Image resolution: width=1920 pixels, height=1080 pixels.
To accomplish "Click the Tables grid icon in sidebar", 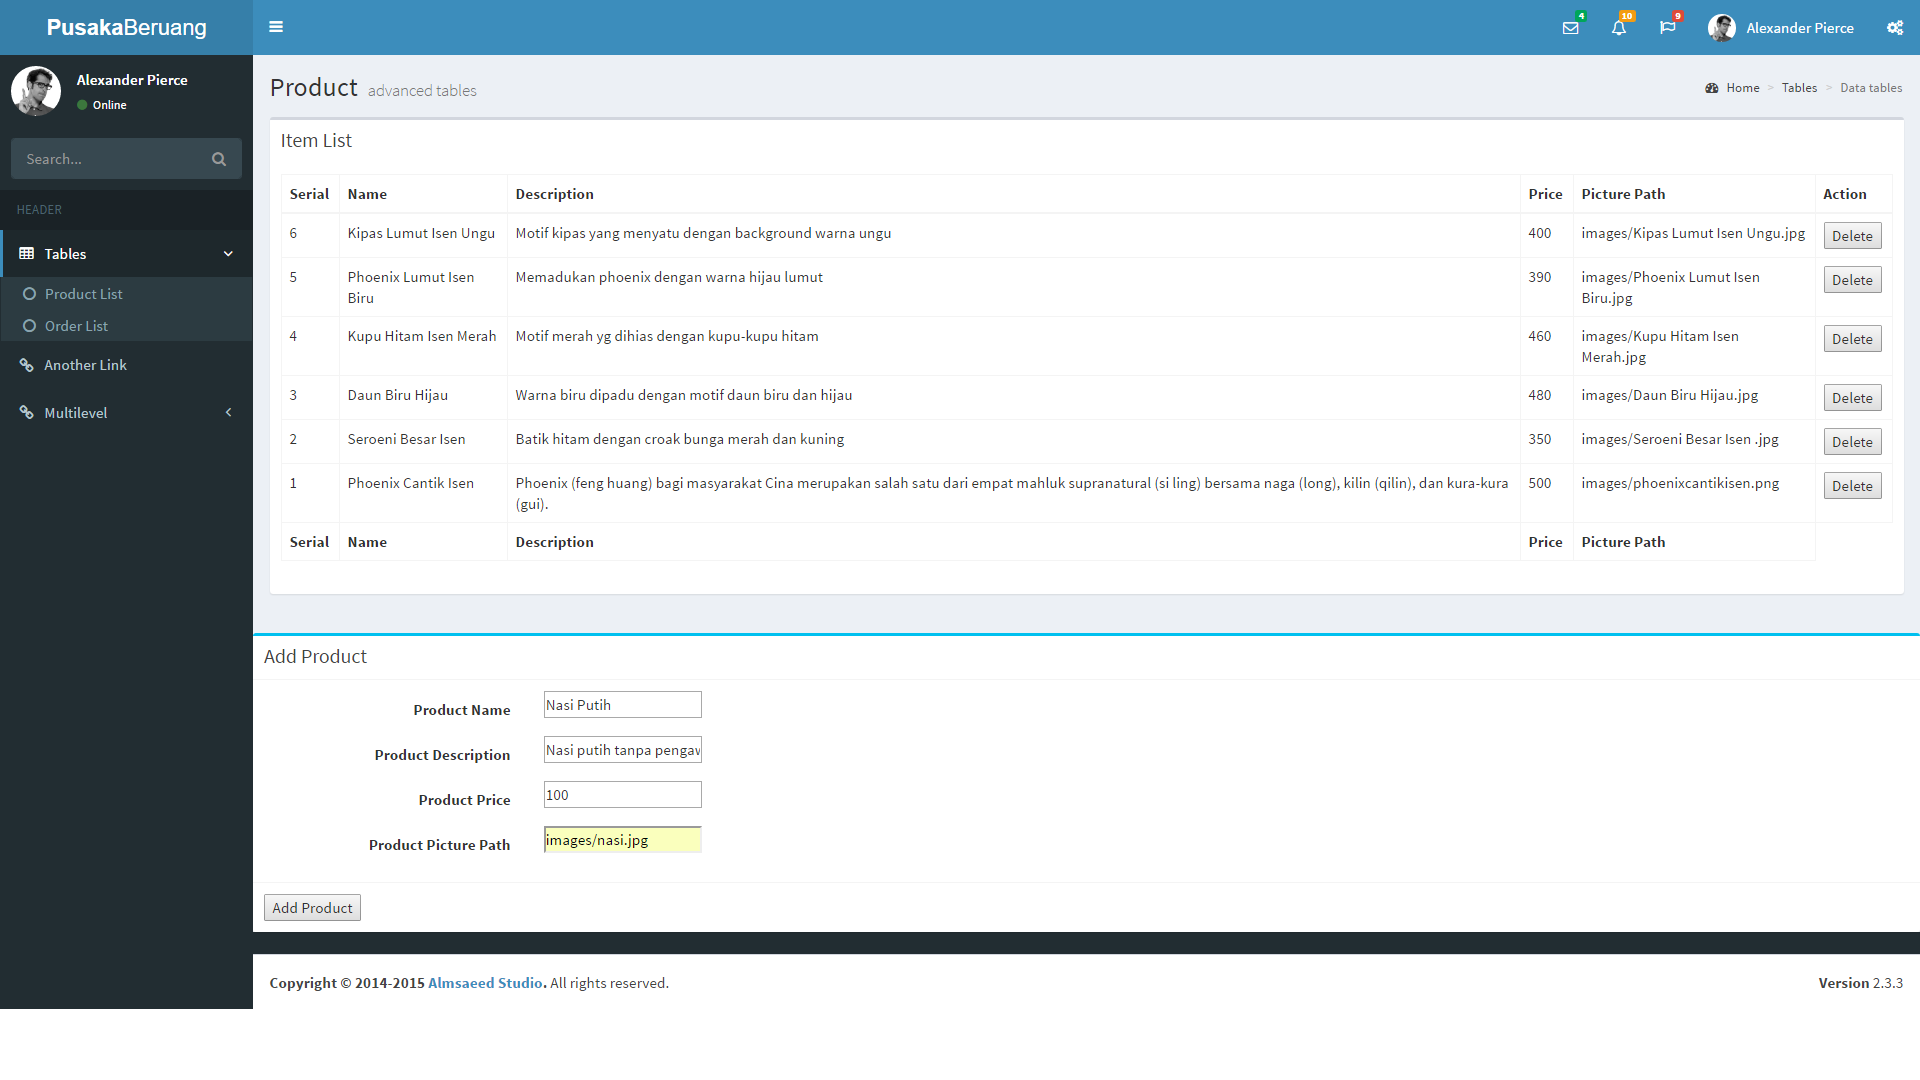I will [27, 254].
